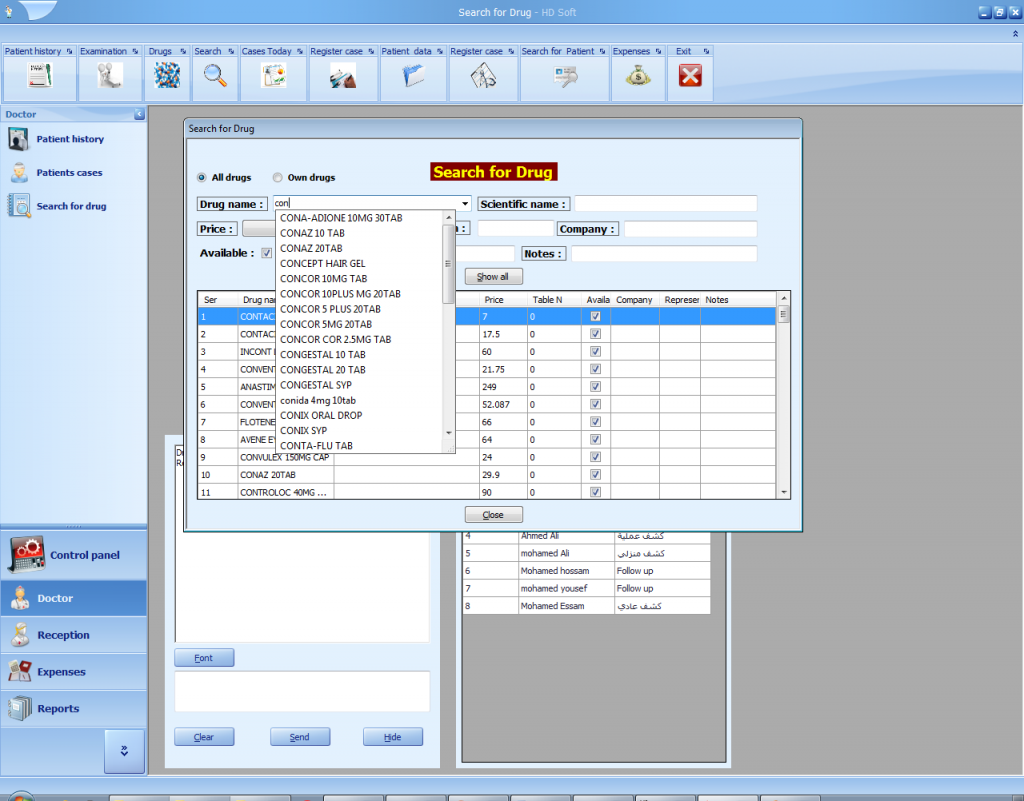Click the Send button
Screen dimensions: 1024x801
pyautogui.click(x=300, y=737)
